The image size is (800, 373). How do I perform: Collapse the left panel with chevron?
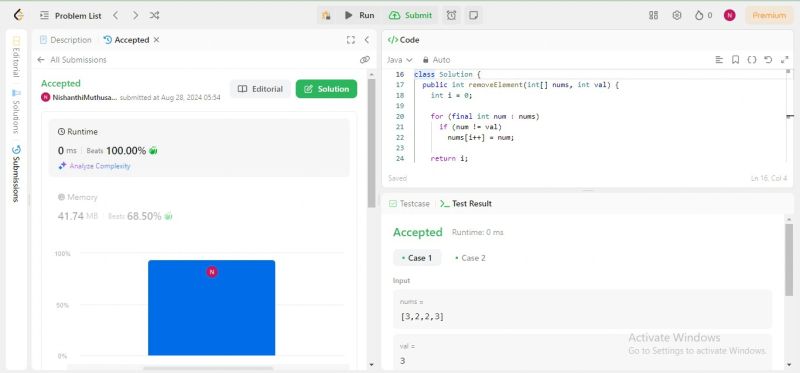(366, 40)
